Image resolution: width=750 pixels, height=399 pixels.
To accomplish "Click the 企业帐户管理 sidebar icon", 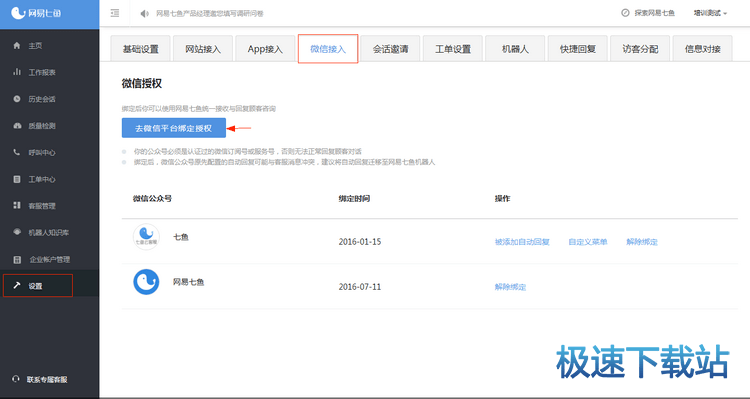I will 17,259.
